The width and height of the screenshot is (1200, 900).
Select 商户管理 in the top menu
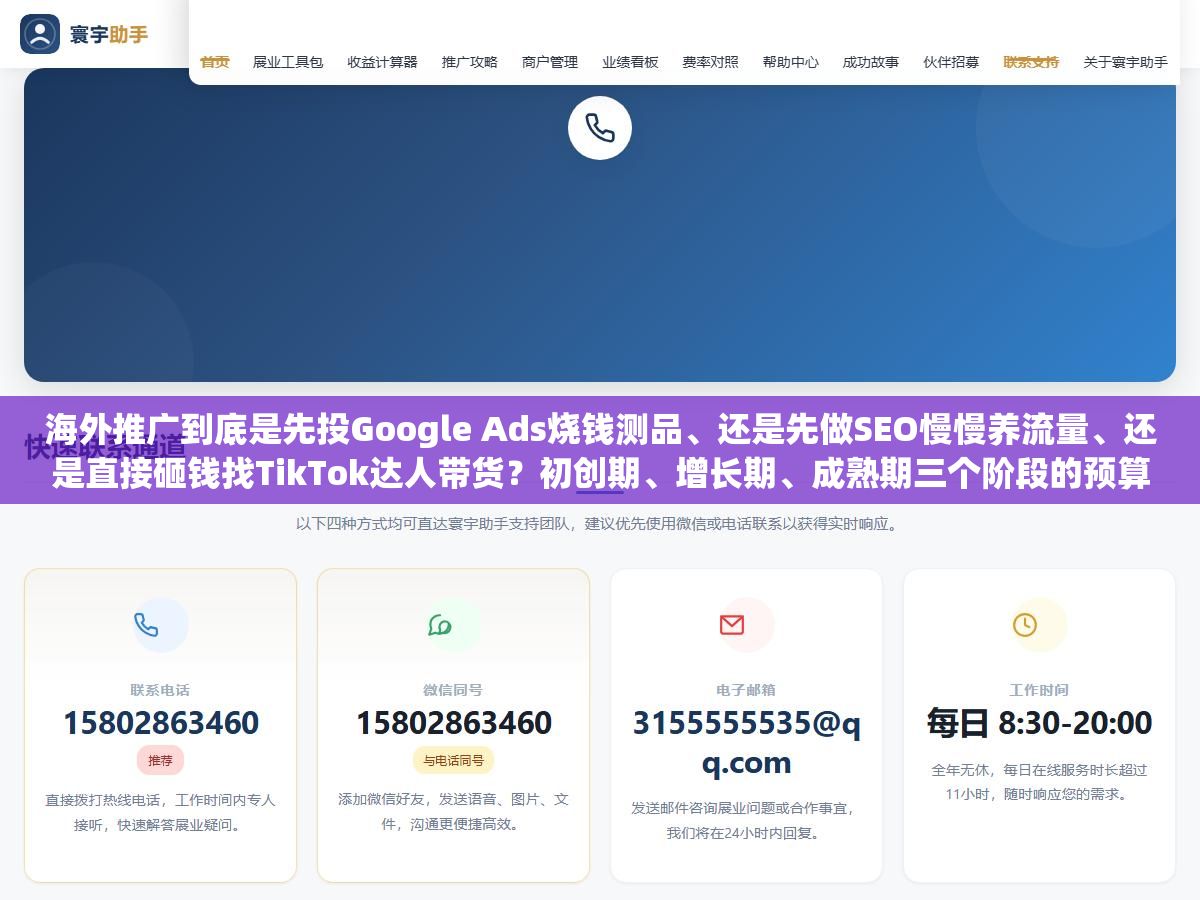[x=550, y=62]
